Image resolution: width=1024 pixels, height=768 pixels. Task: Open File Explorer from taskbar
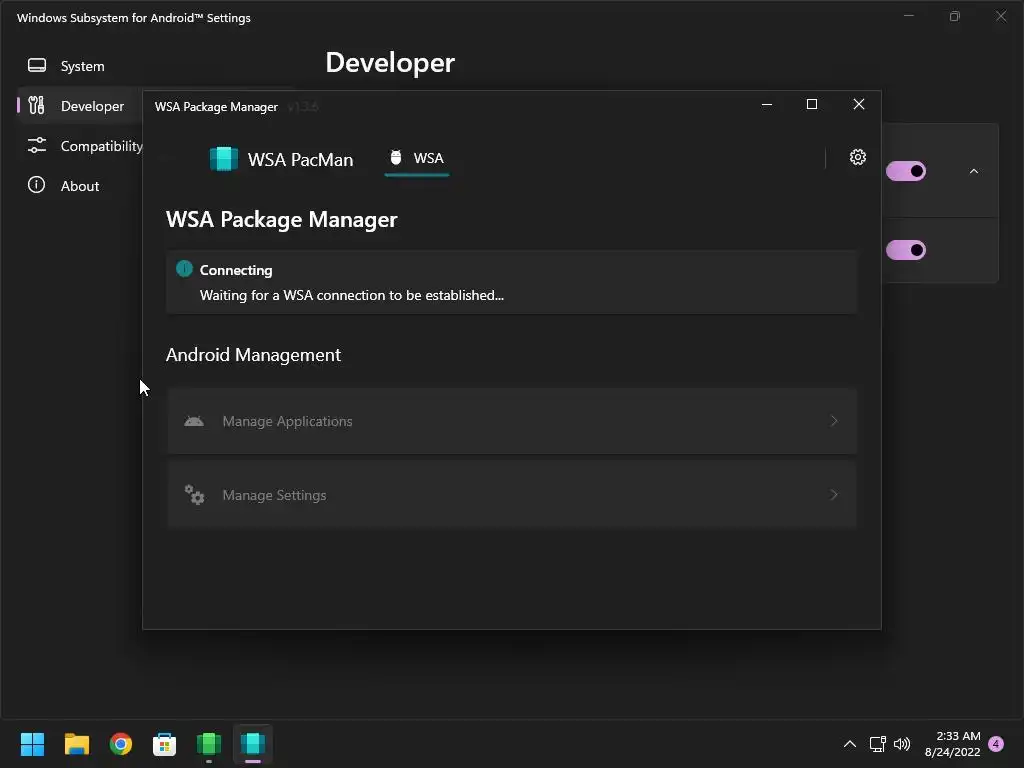pos(77,744)
